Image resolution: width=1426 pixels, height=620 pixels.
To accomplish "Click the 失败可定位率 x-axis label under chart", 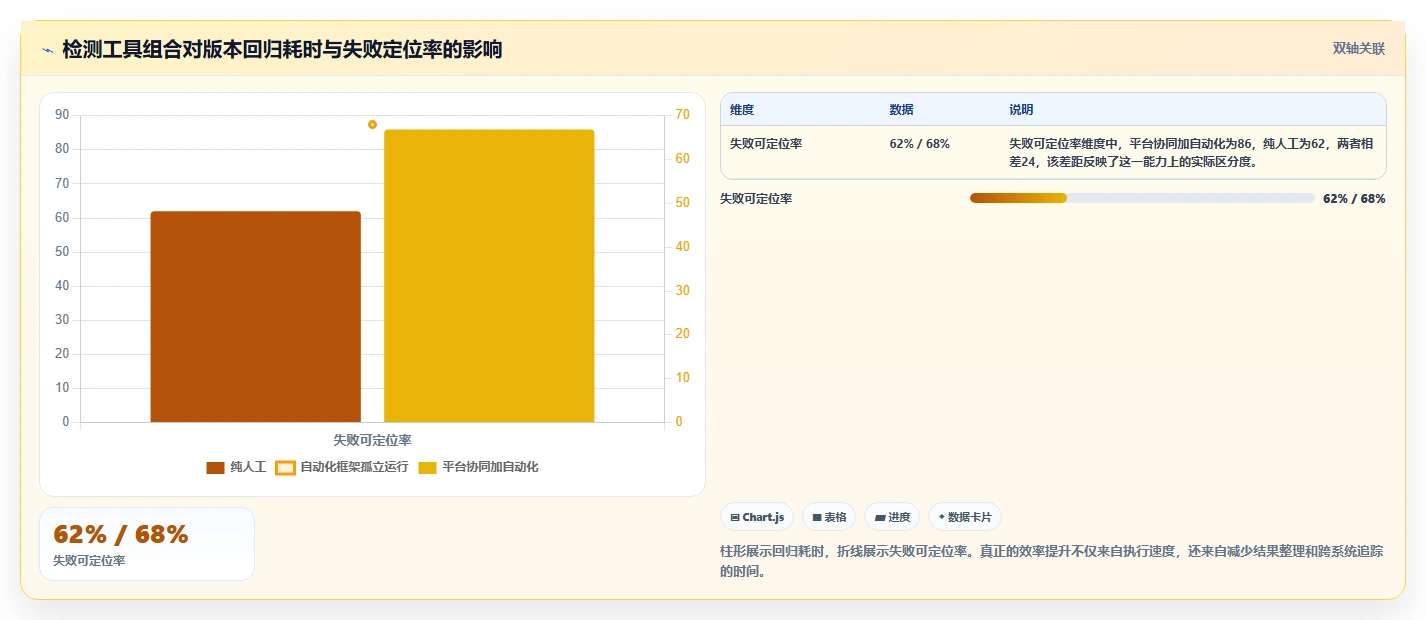I will tap(372, 440).
